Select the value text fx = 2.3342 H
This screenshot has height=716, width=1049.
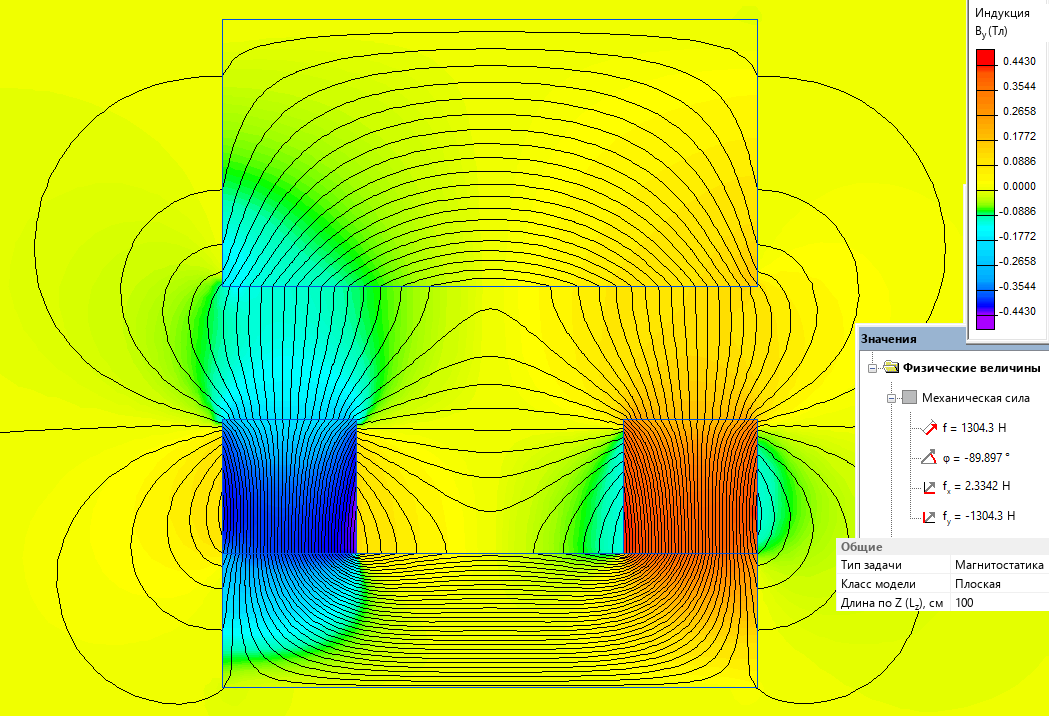point(976,486)
